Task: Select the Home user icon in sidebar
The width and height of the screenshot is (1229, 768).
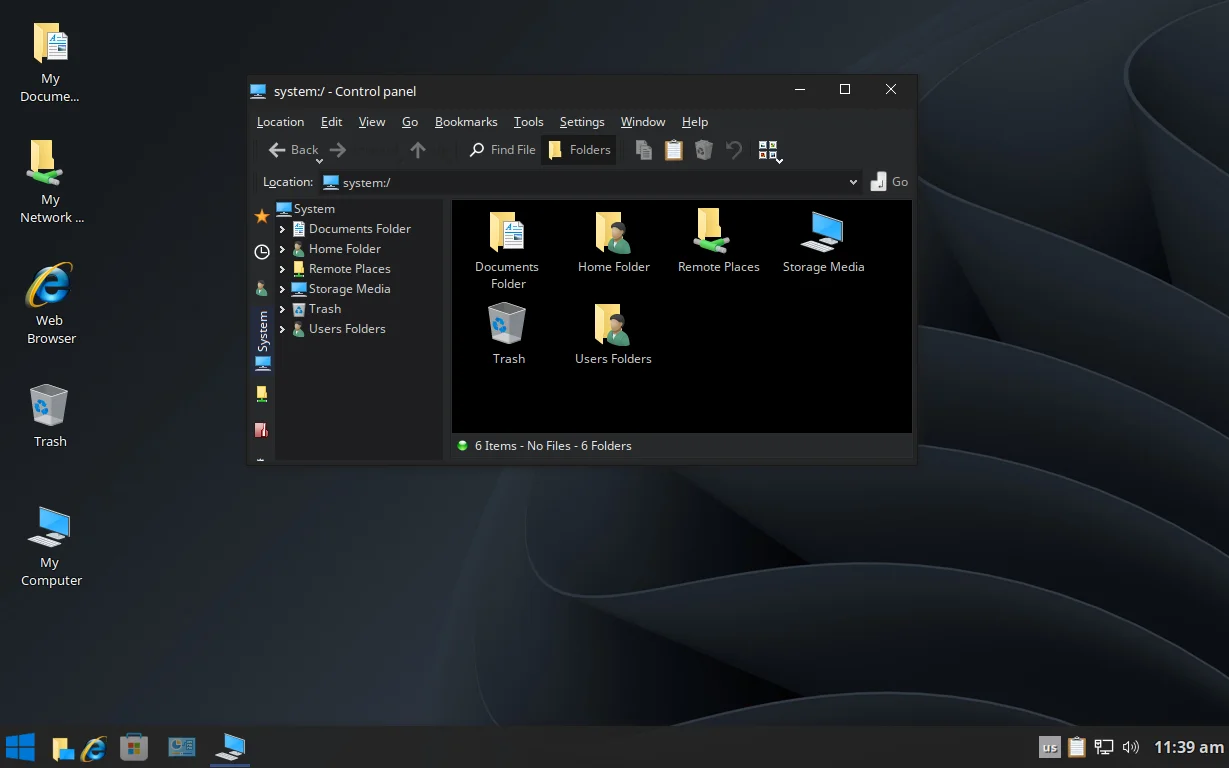Action: pos(262,288)
